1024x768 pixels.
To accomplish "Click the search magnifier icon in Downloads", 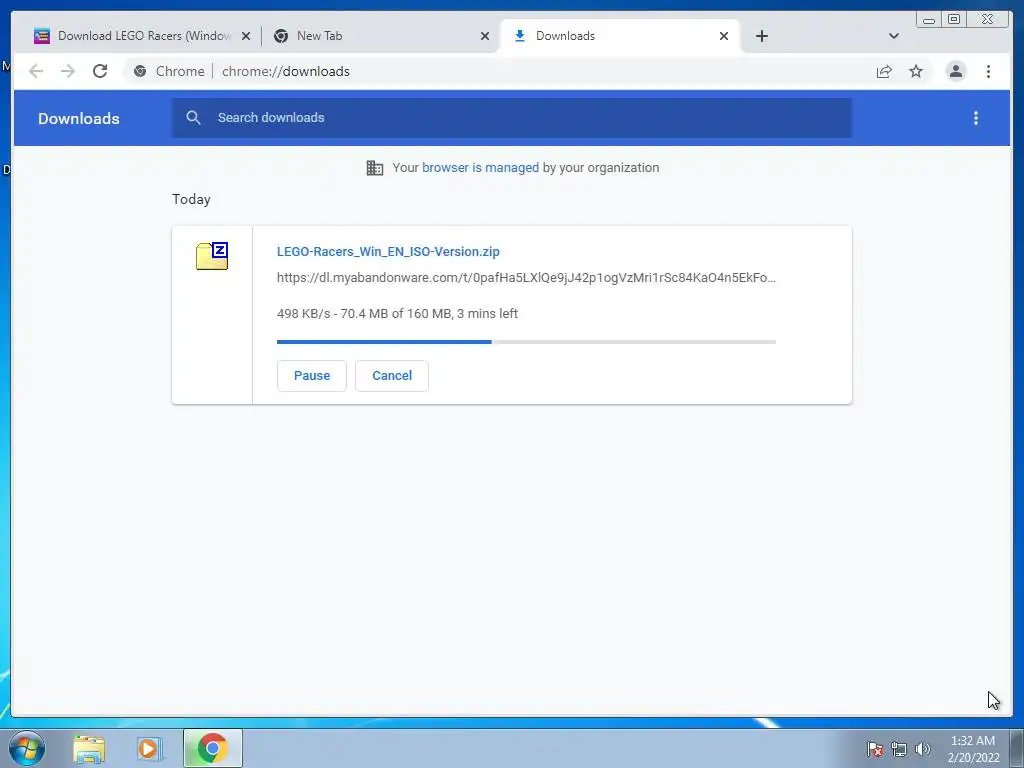I will coord(193,118).
